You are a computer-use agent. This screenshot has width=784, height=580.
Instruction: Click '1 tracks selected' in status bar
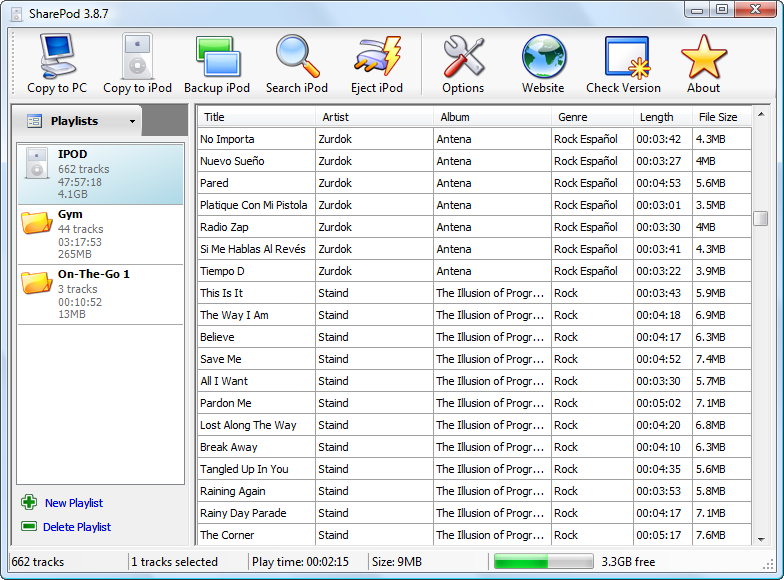(x=174, y=562)
